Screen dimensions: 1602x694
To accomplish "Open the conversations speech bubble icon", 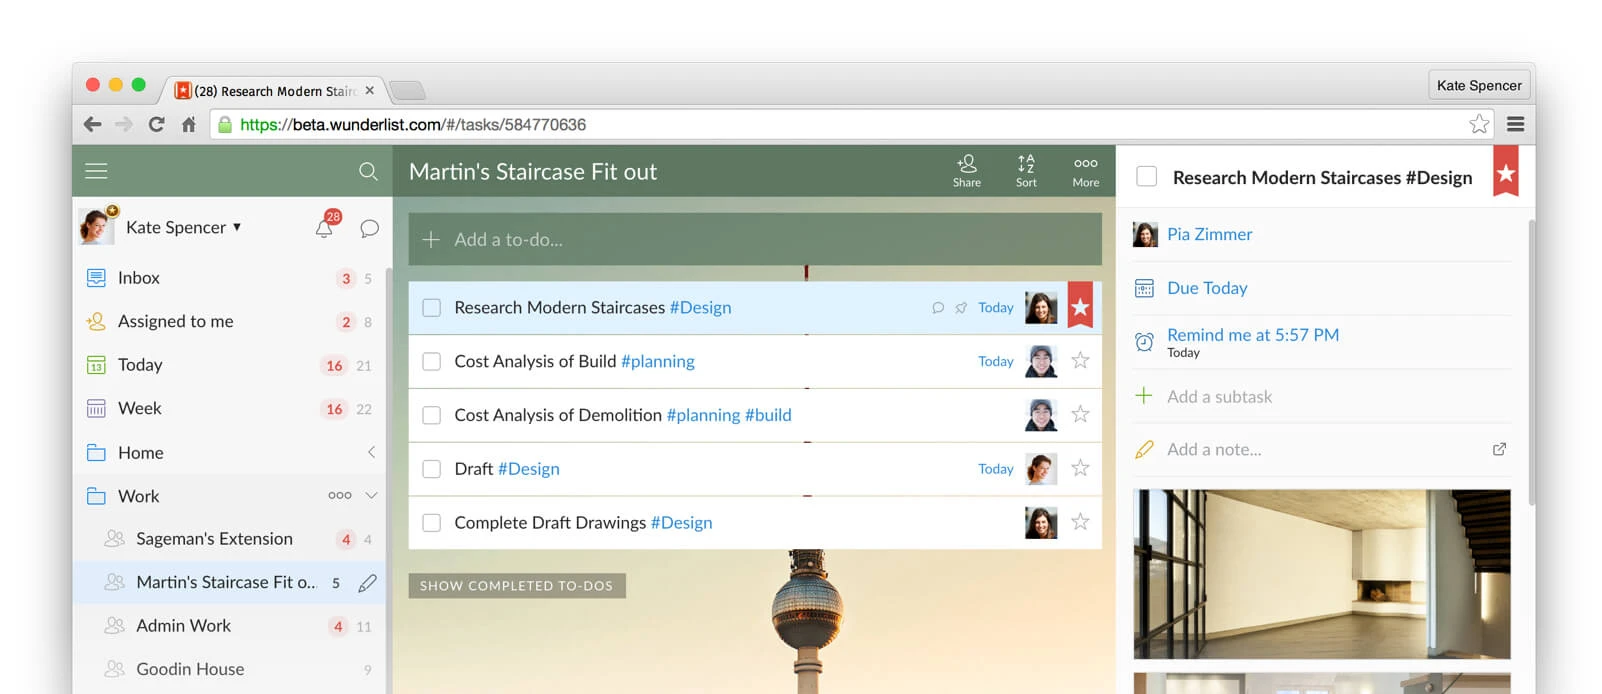I will coord(369,228).
